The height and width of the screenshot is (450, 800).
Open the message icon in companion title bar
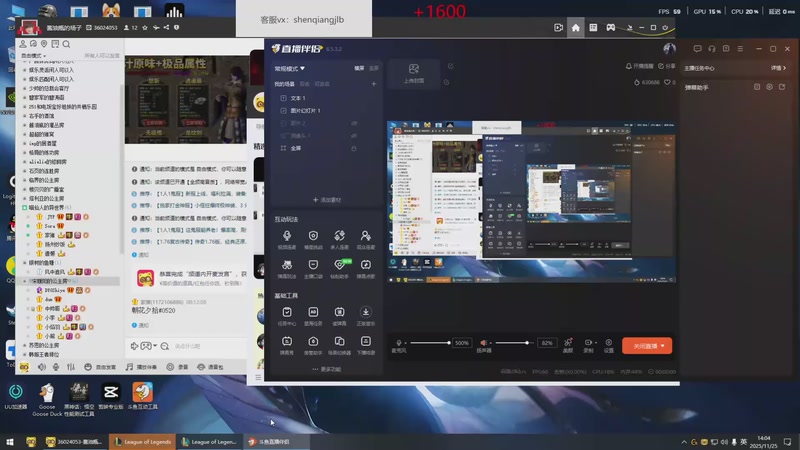(697, 48)
